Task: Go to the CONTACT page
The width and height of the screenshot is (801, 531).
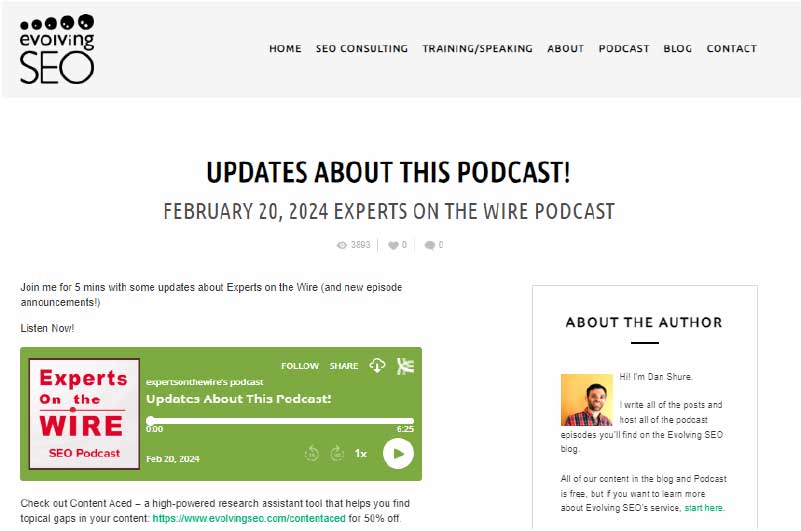Action: 732,49
